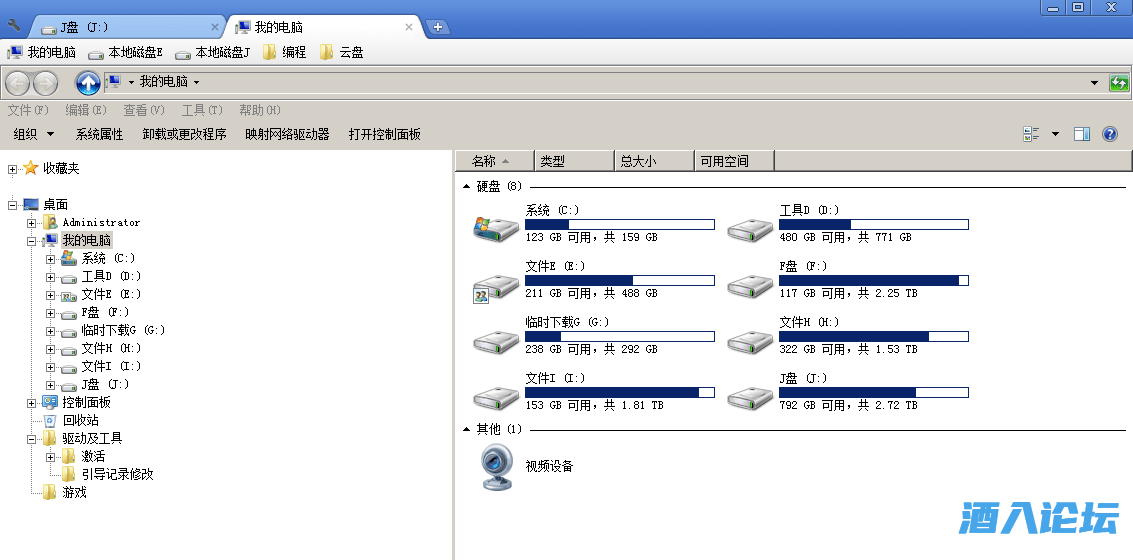1133x560 pixels.
Task: Open the 系统 (C:) drive icon
Action: click(x=495, y=226)
